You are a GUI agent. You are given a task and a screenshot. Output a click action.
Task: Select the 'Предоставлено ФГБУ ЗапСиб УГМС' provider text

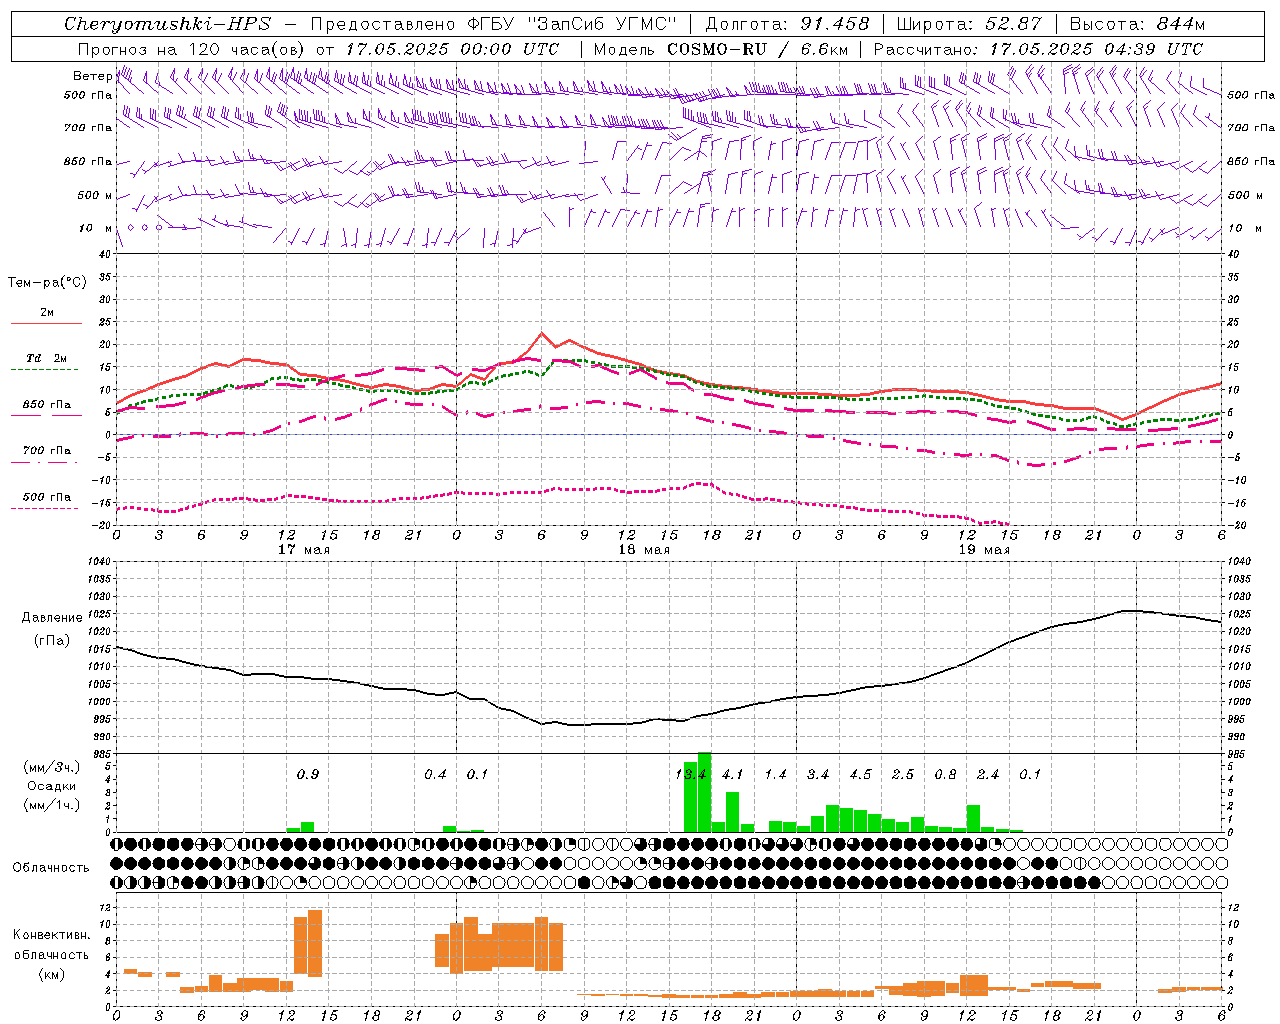click(494, 24)
